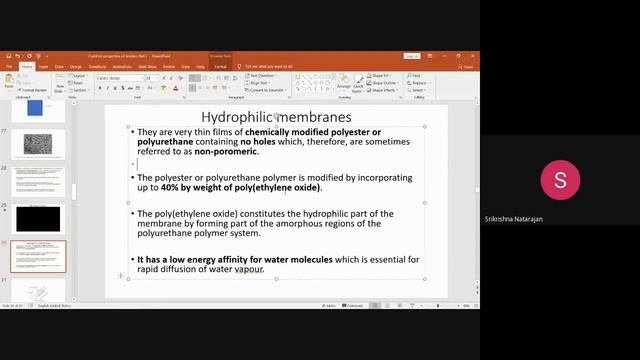Click the New Slide icon
640x360 pixels.
click(x=60, y=79)
